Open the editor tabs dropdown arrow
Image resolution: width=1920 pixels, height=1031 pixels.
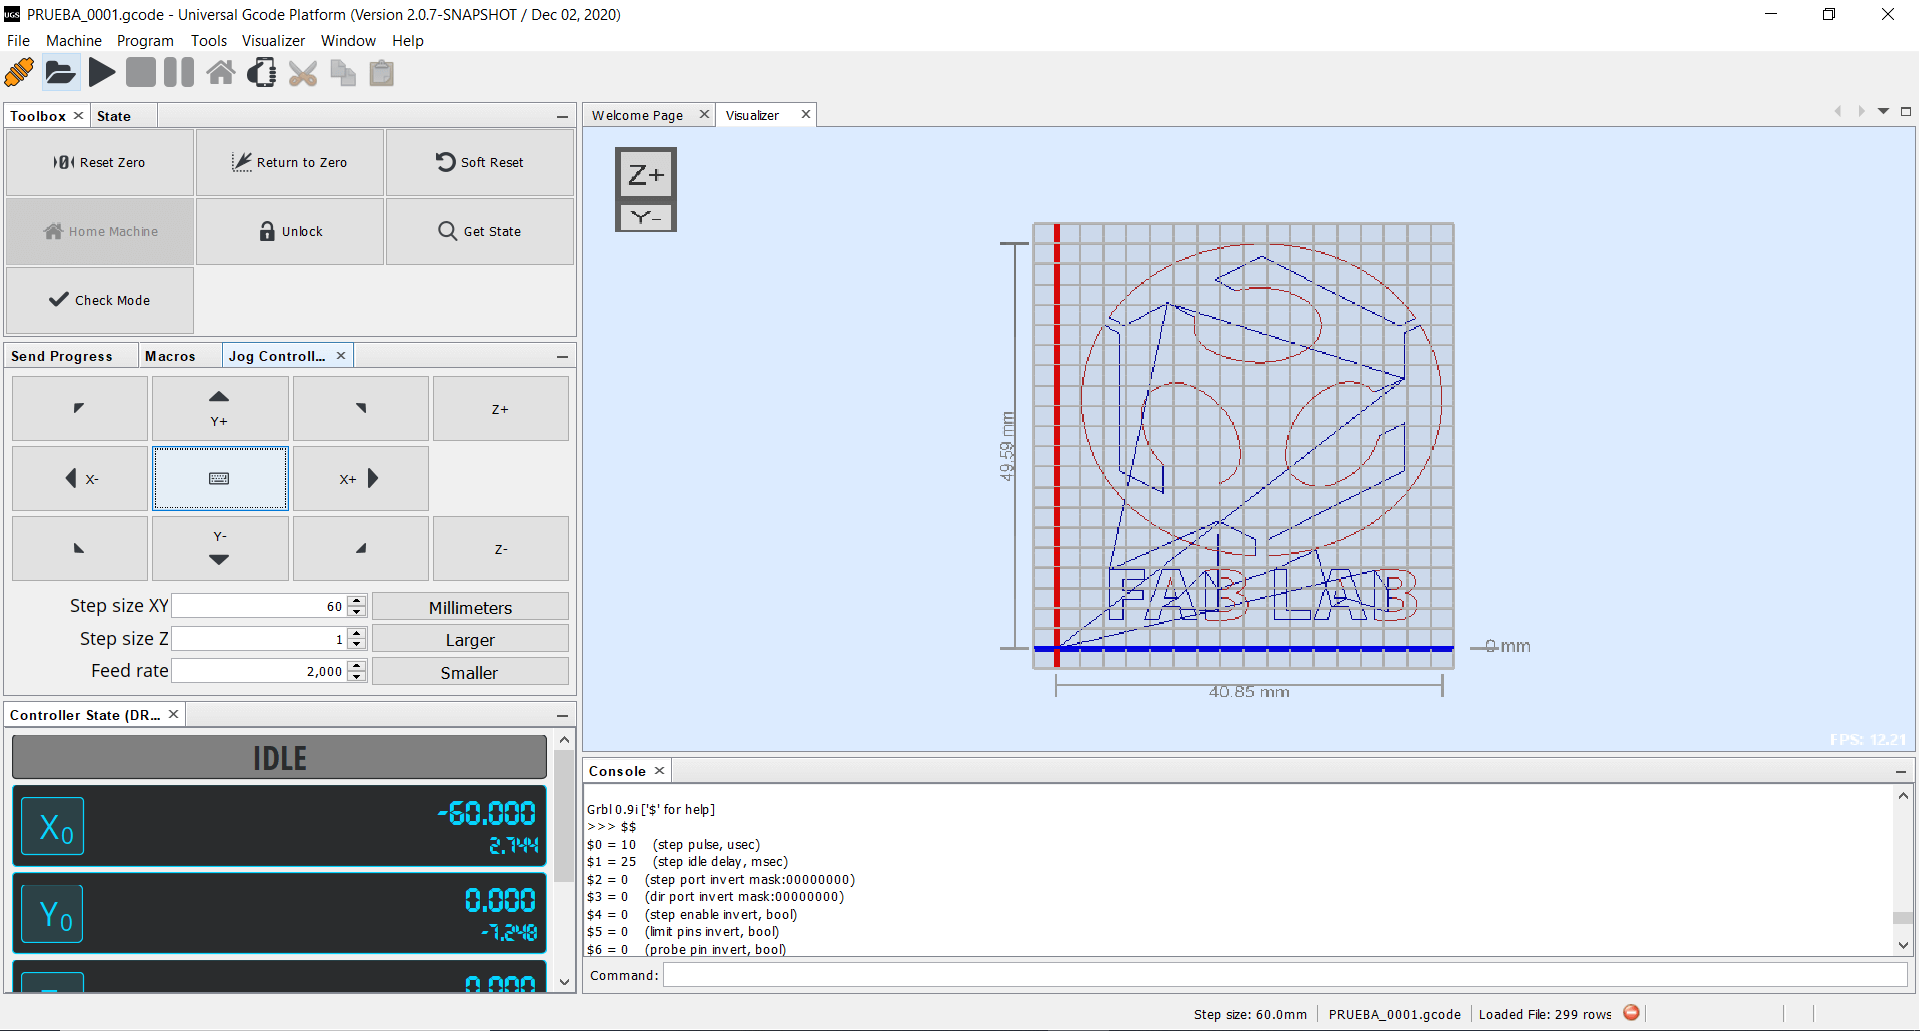coord(1883,112)
